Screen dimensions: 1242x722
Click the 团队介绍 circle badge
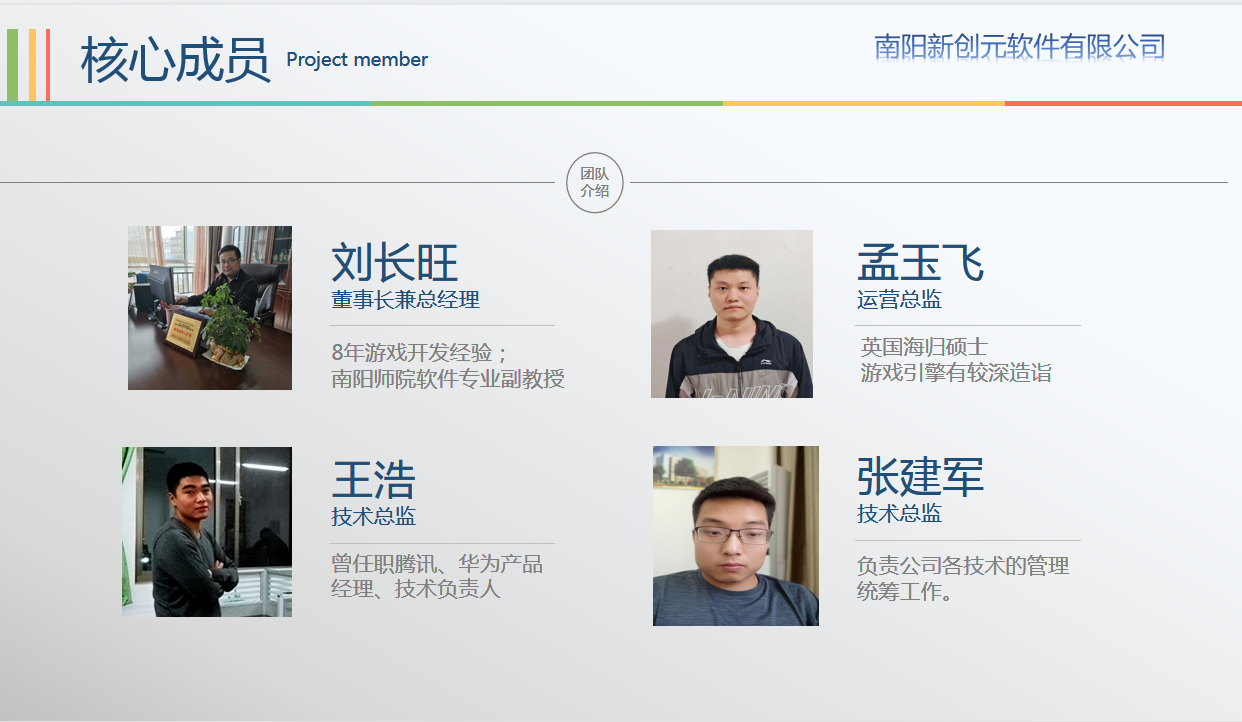(595, 183)
